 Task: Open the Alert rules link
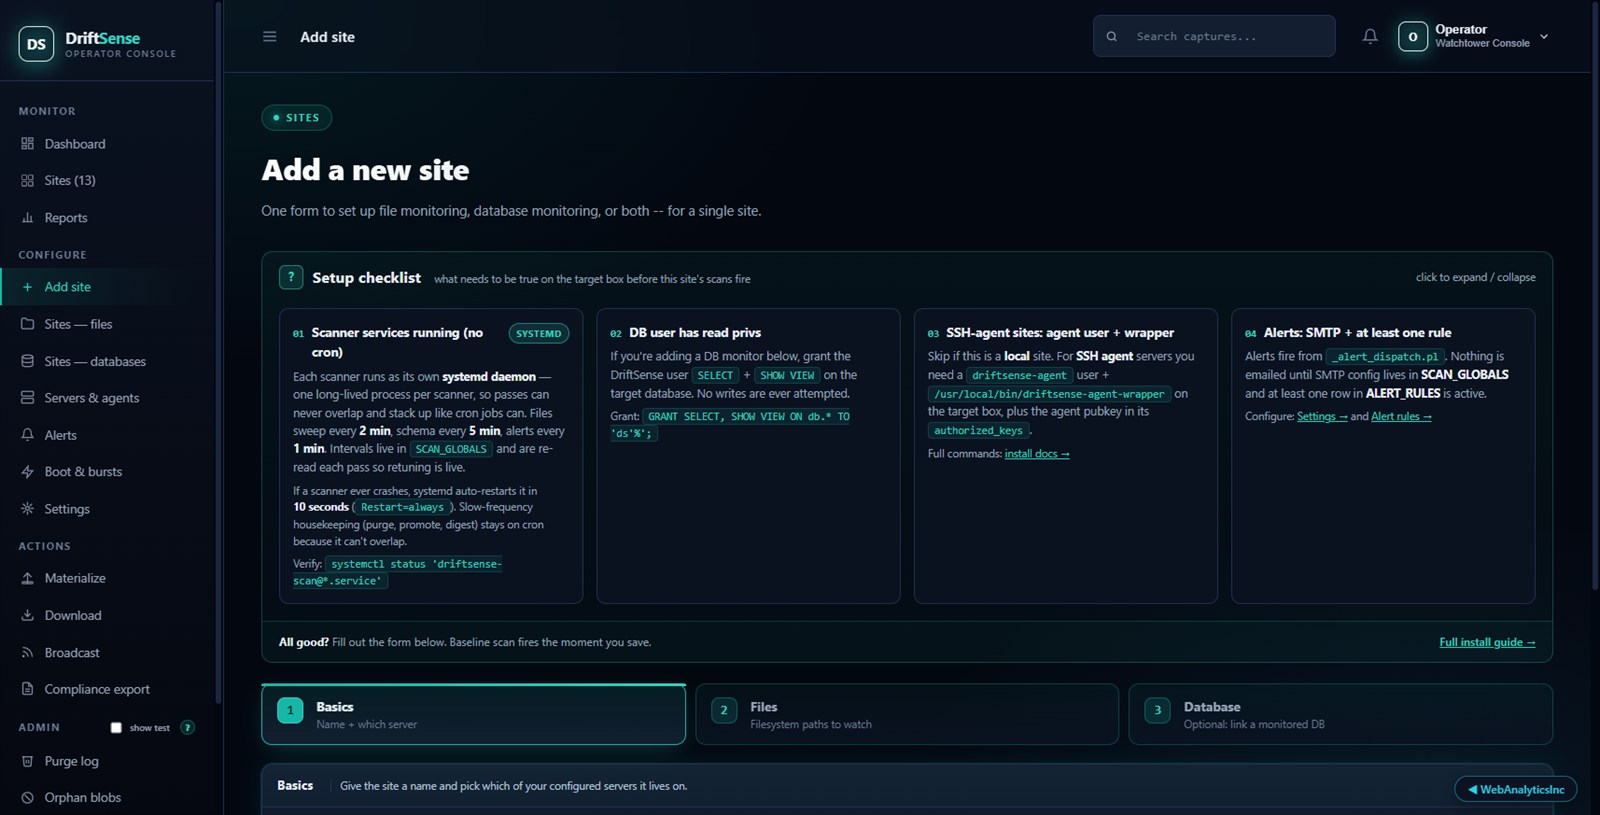tap(1401, 417)
